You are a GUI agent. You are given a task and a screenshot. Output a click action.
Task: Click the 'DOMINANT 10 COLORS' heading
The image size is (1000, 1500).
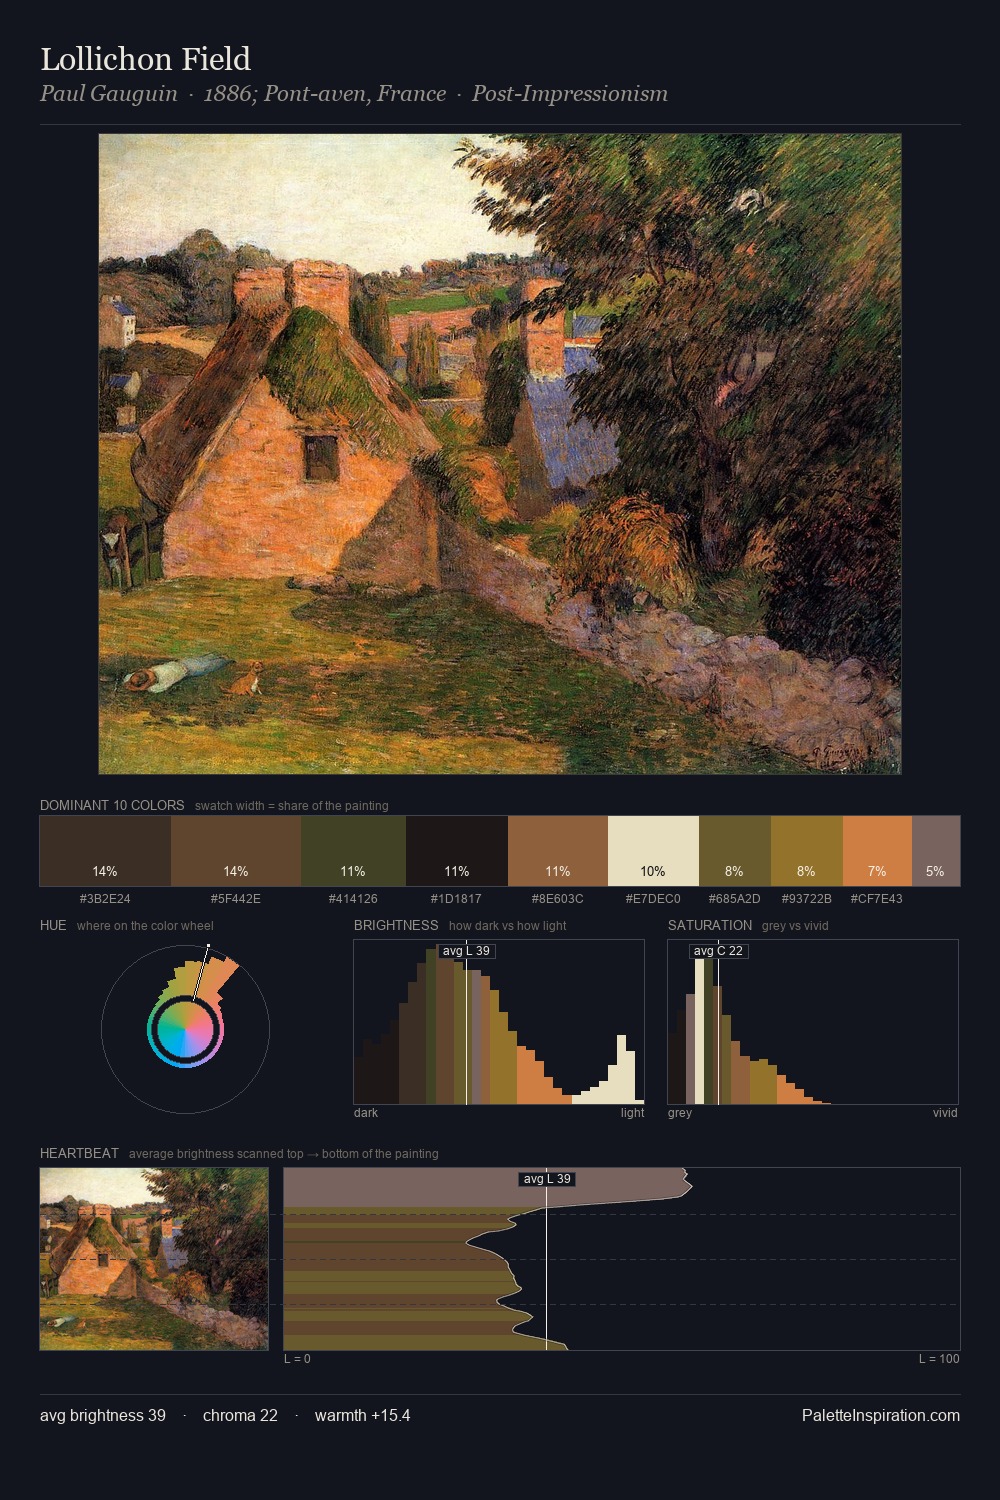(x=112, y=805)
